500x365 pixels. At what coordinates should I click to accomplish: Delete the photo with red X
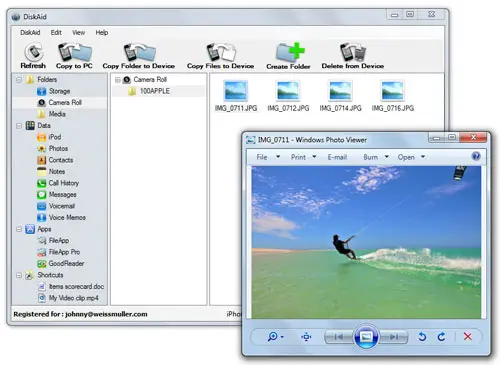point(468,337)
